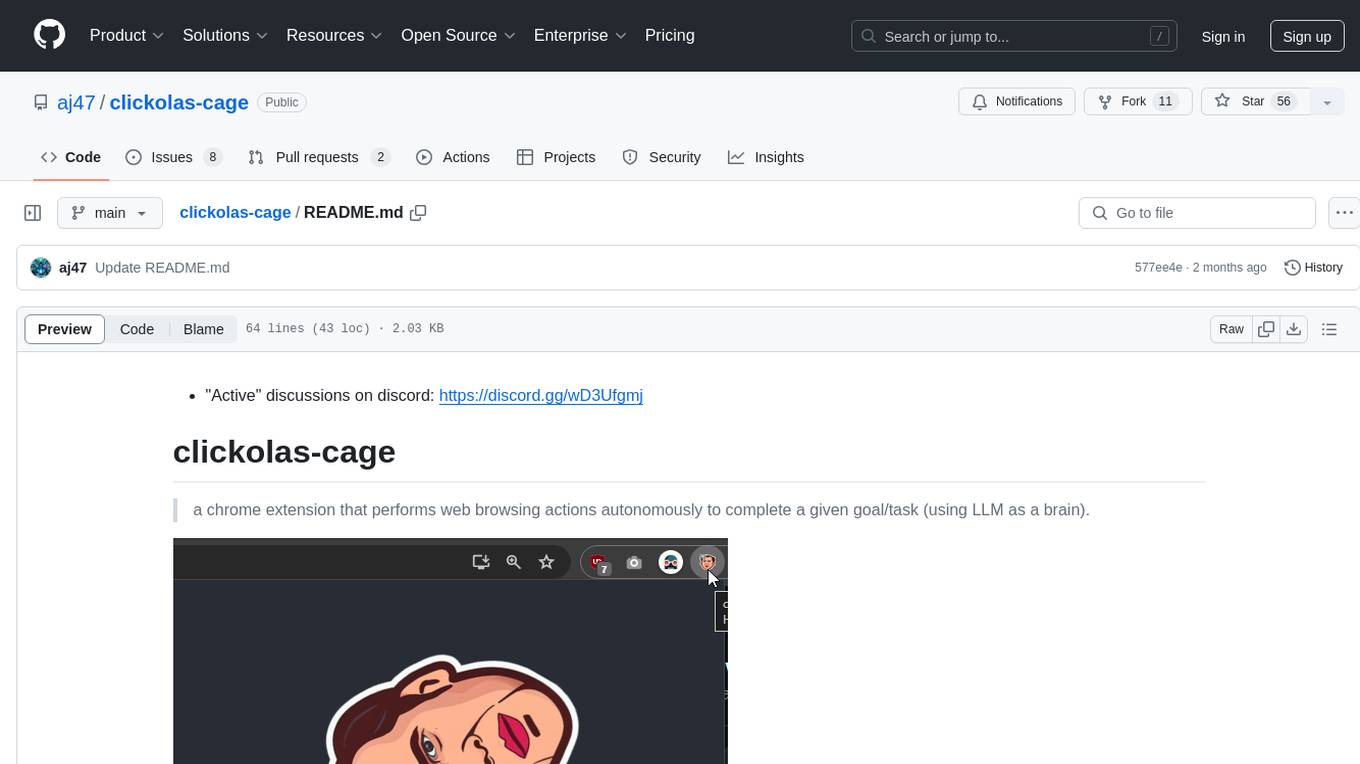
Task: Copy the README.md file path
Action: 418,213
